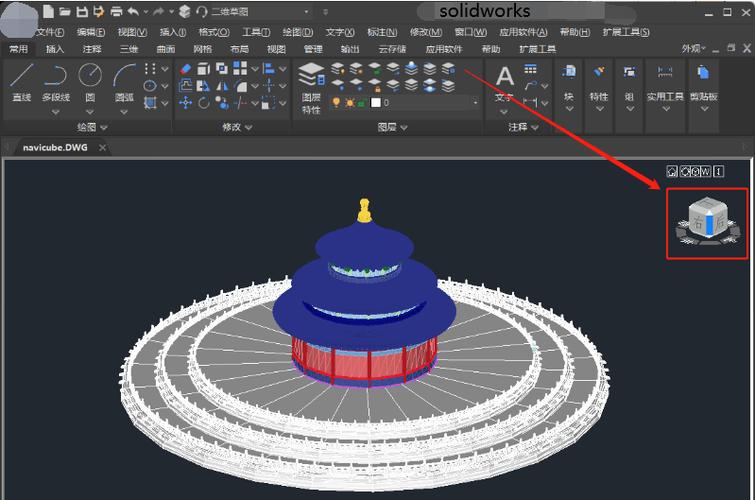This screenshot has width=755, height=500.
Task: Switch to the 插入 ribbon tab
Action: (x=54, y=49)
